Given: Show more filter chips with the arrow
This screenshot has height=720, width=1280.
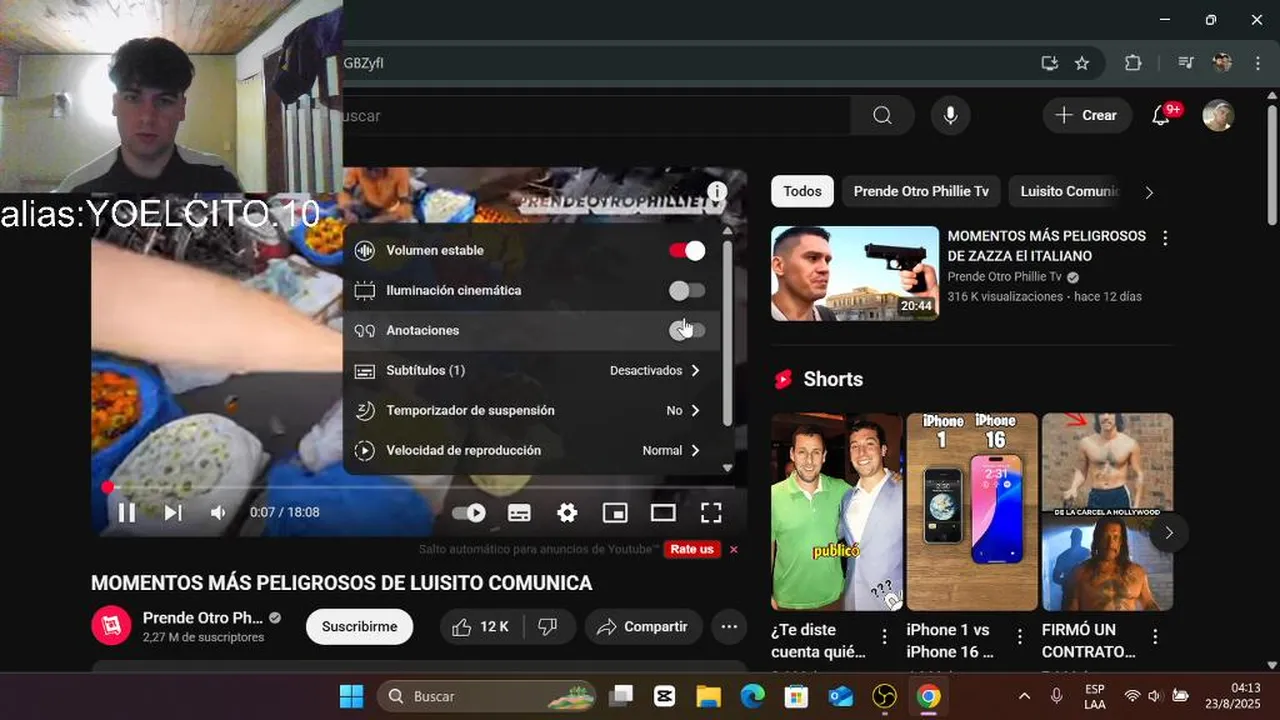Looking at the screenshot, I should tap(1149, 192).
